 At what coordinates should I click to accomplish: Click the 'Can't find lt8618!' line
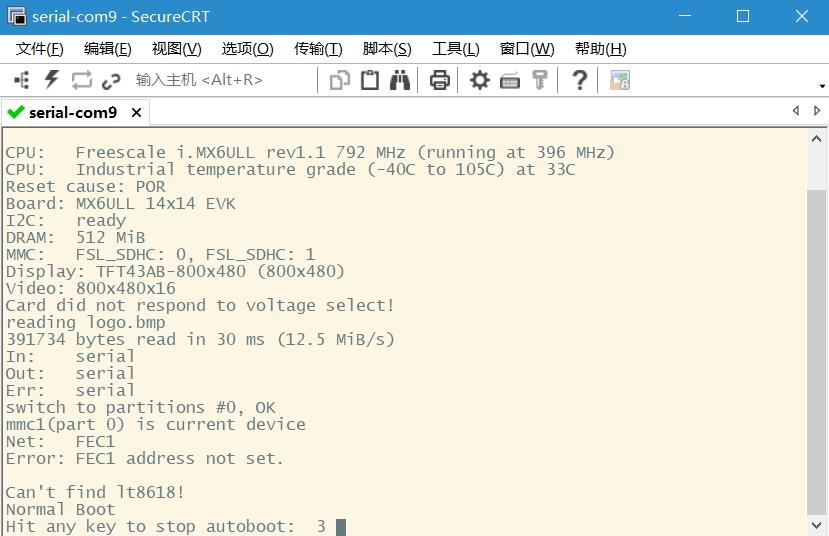tap(95, 492)
